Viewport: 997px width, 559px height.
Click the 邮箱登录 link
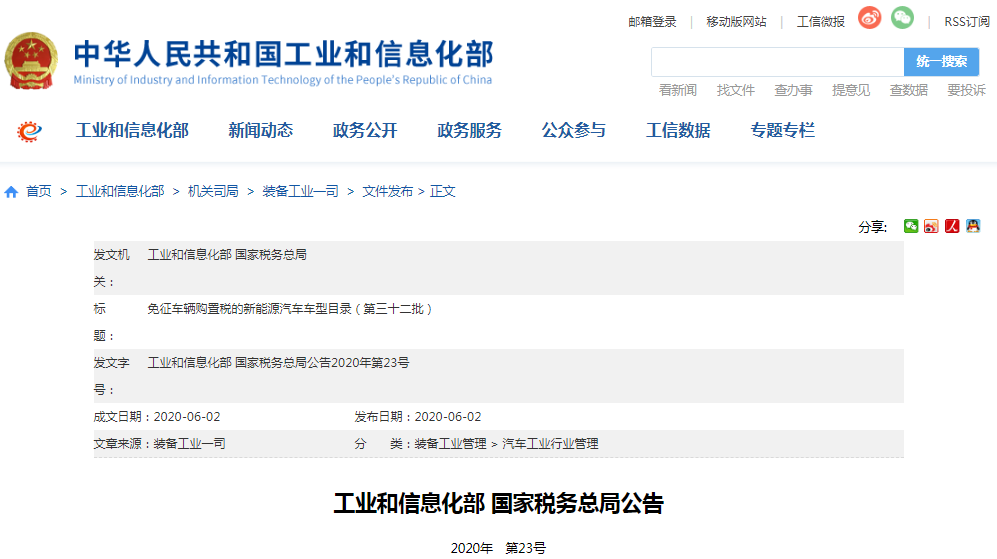tap(652, 21)
